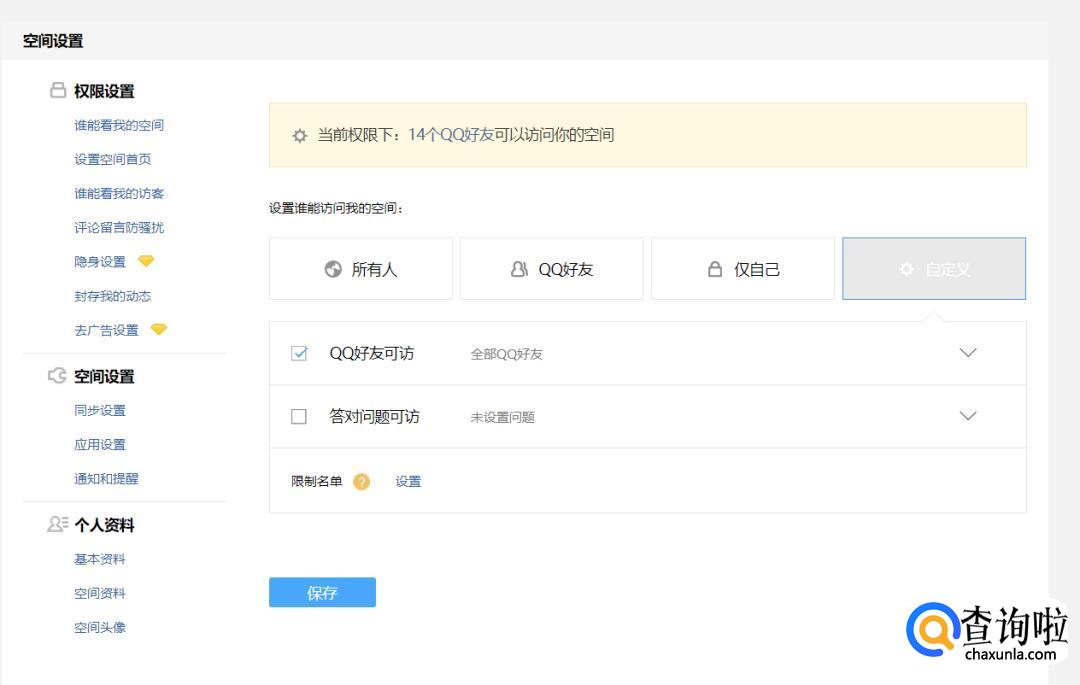Click the gear icon in the yellow notice
This screenshot has width=1080, height=685.
(300, 136)
